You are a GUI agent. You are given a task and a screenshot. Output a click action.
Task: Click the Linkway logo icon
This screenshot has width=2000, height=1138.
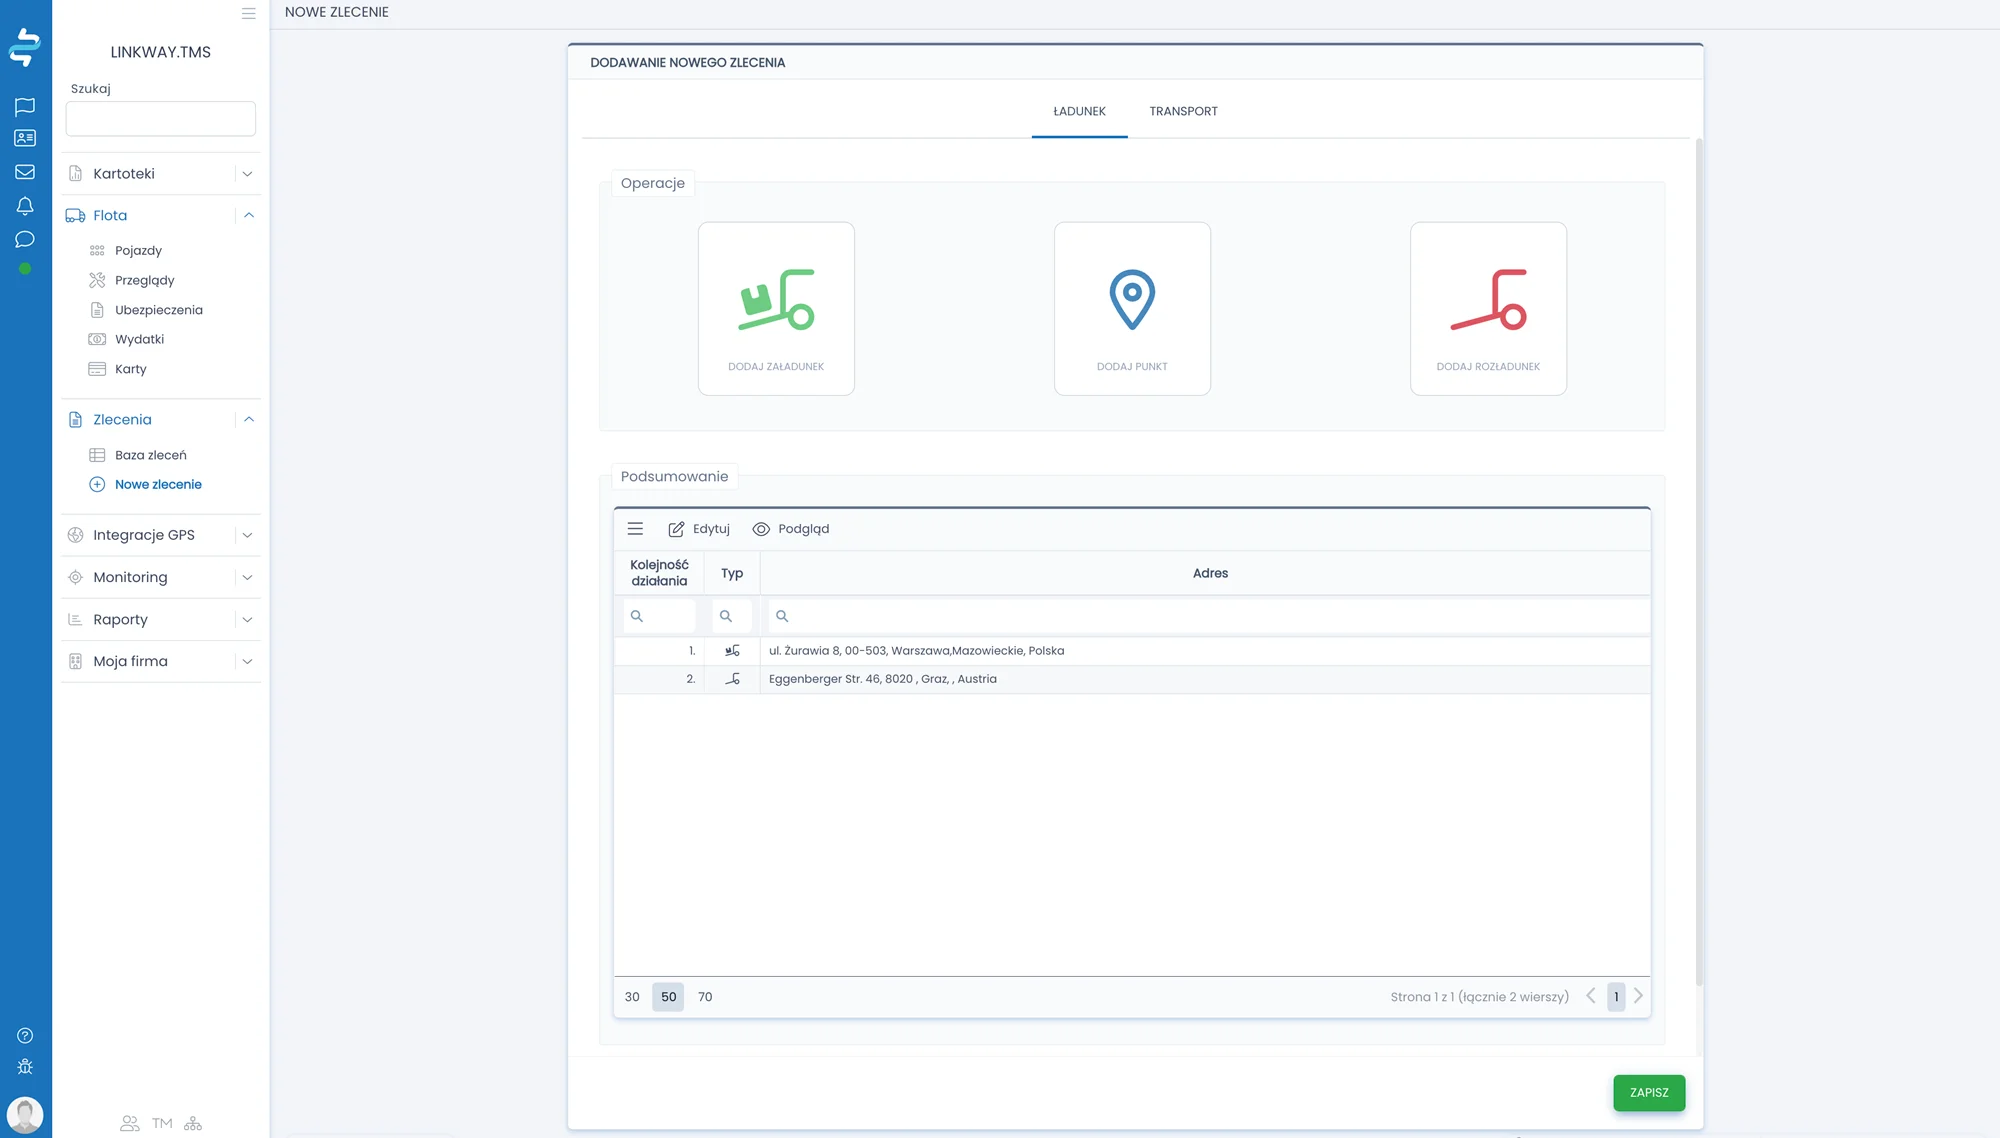25,47
